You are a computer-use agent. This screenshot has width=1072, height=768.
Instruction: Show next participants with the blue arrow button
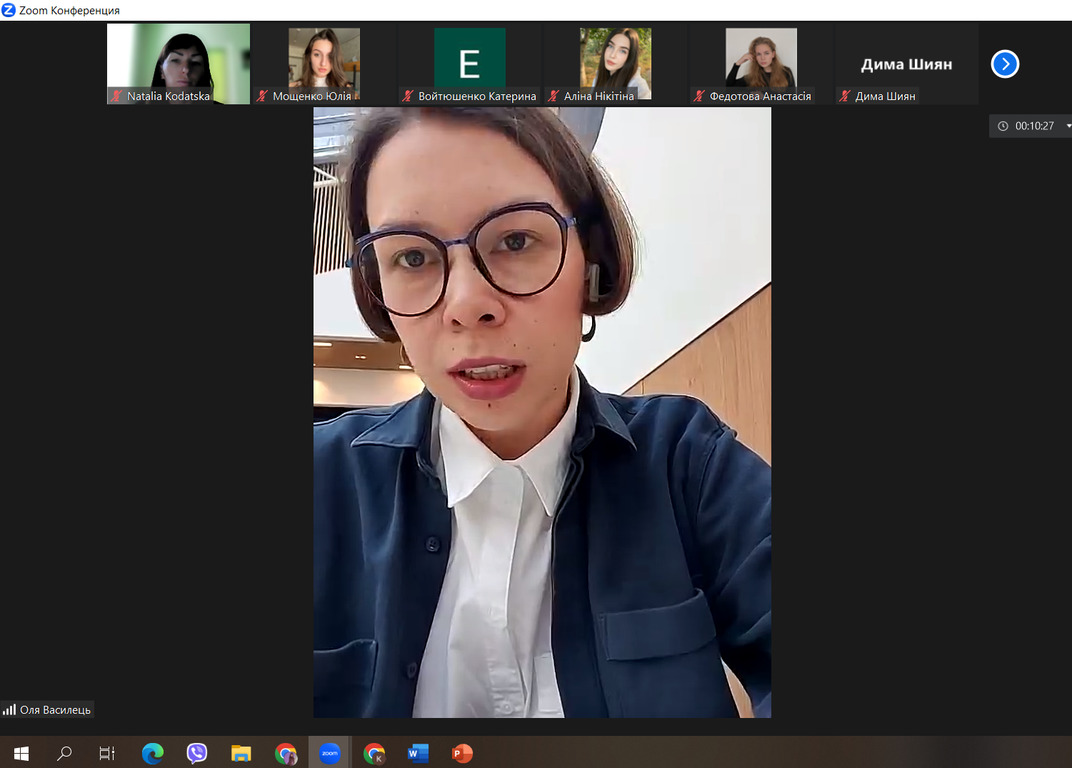[1005, 64]
